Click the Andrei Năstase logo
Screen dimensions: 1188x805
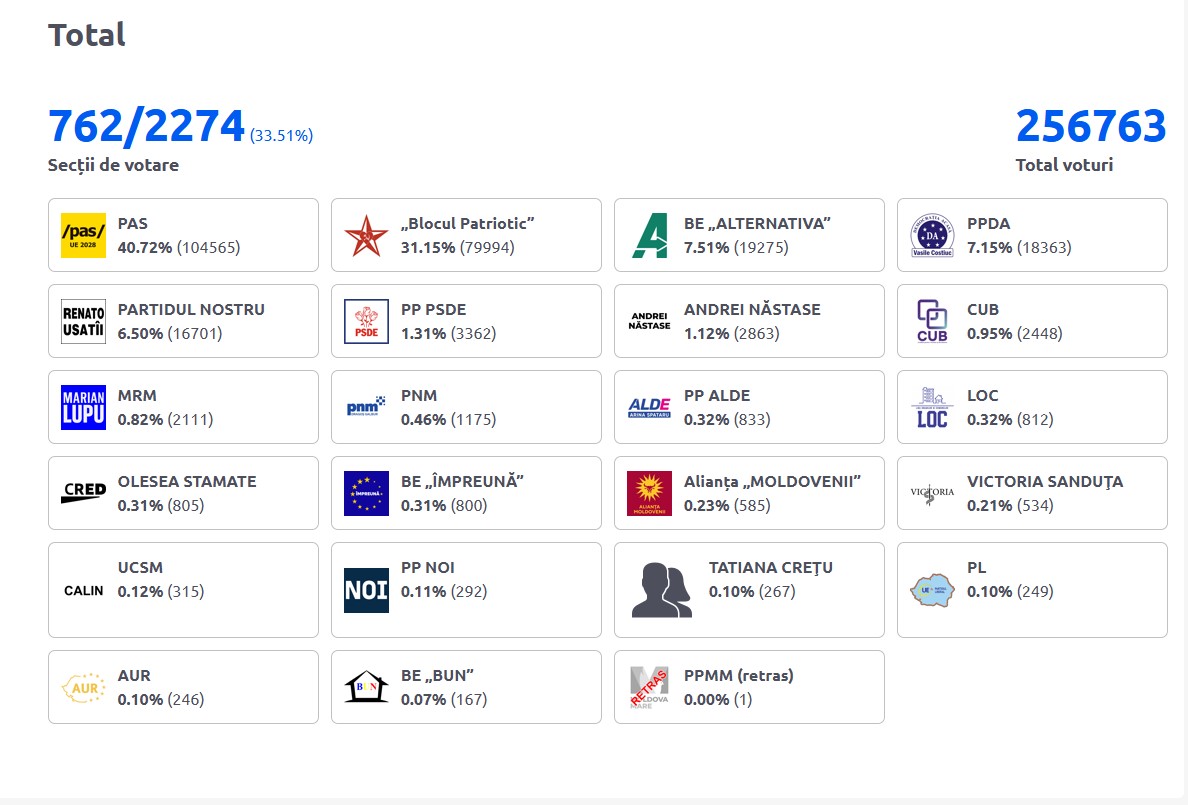point(650,321)
